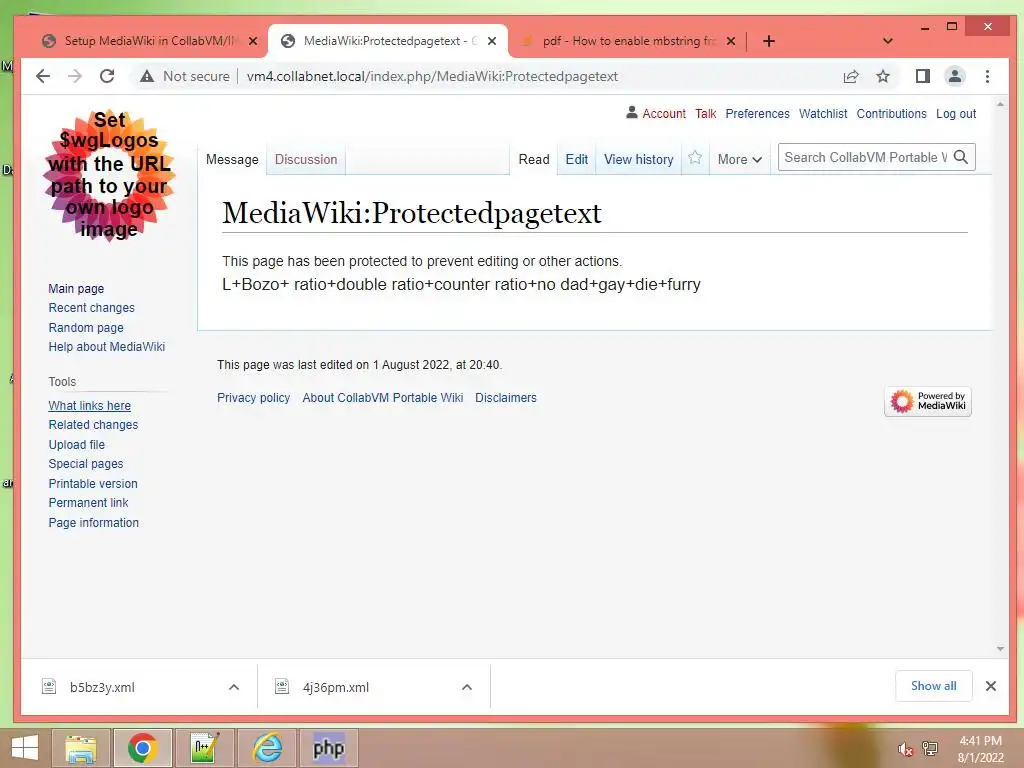This screenshot has height=768, width=1024.
Task: Open Related changes tool
Action: click(x=93, y=424)
